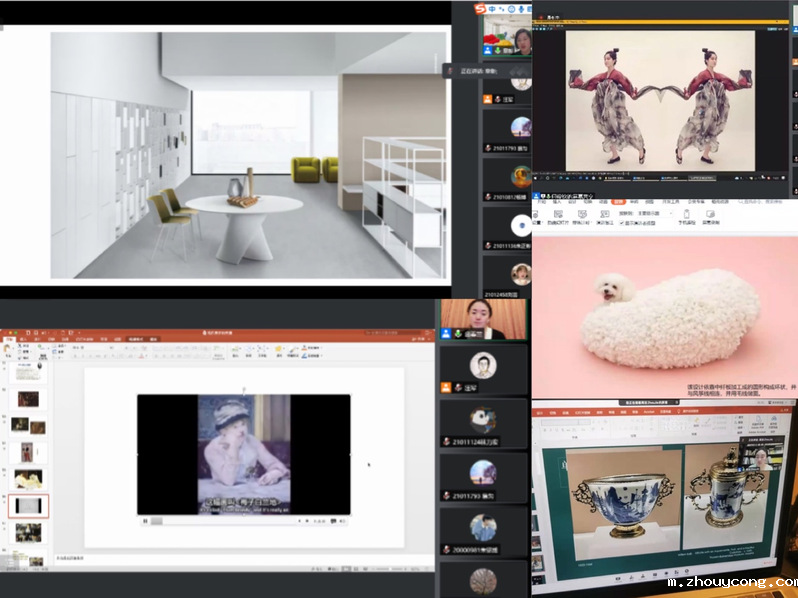Mute the slide video with the volume icon
Viewport: 798px width, 598px height.
pyautogui.click(x=343, y=521)
